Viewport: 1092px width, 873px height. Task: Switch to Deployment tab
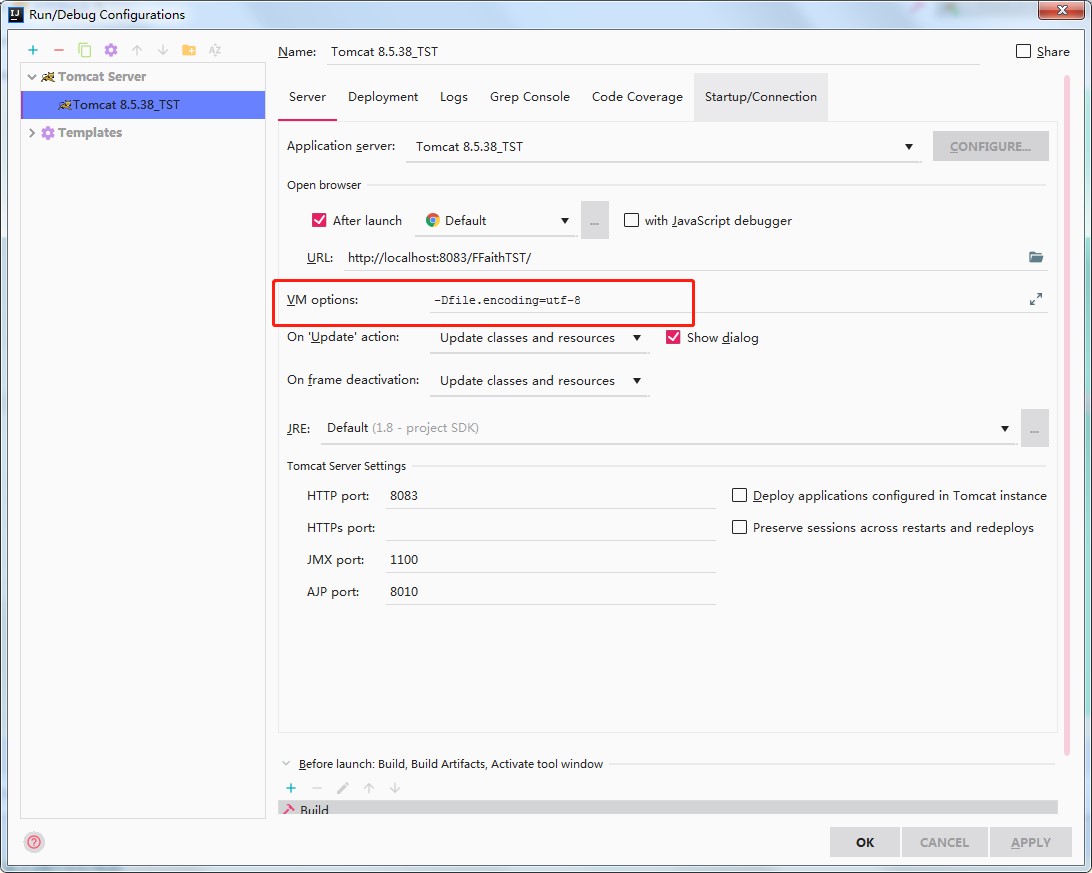(x=383, y=97)
